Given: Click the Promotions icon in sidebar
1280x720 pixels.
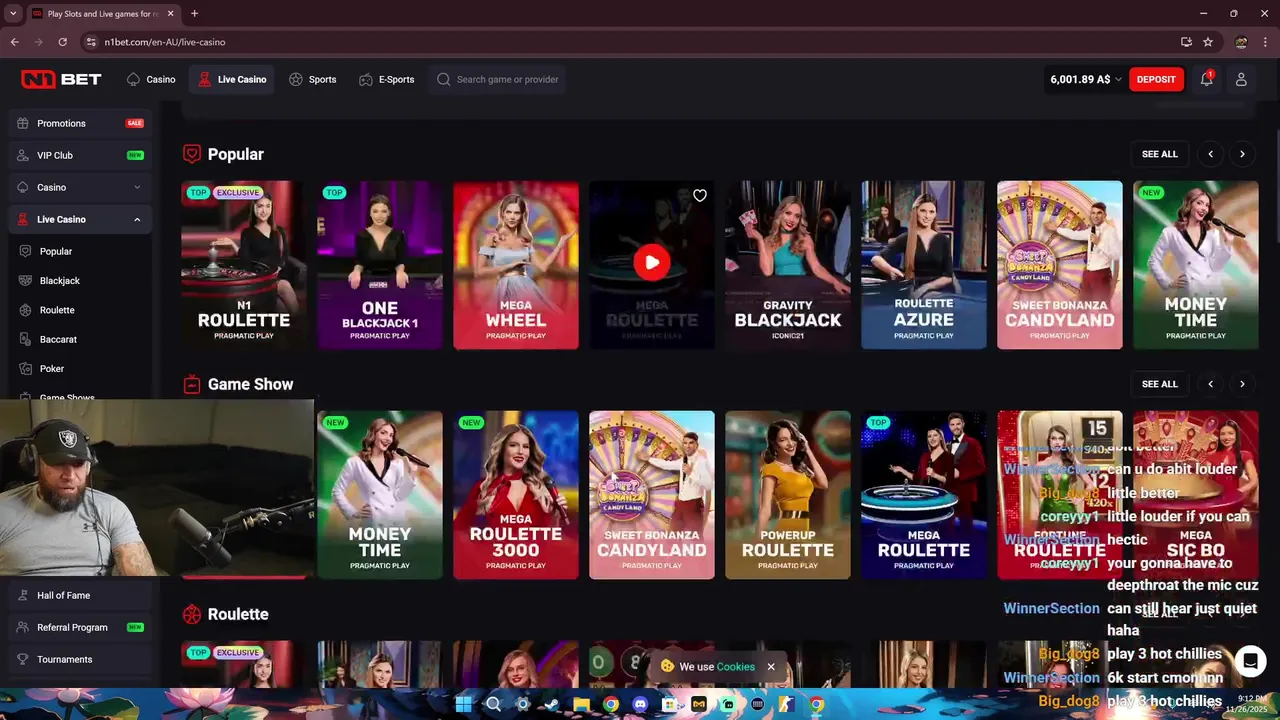Looking at the screenshot, I should click(x=23, y=123).
